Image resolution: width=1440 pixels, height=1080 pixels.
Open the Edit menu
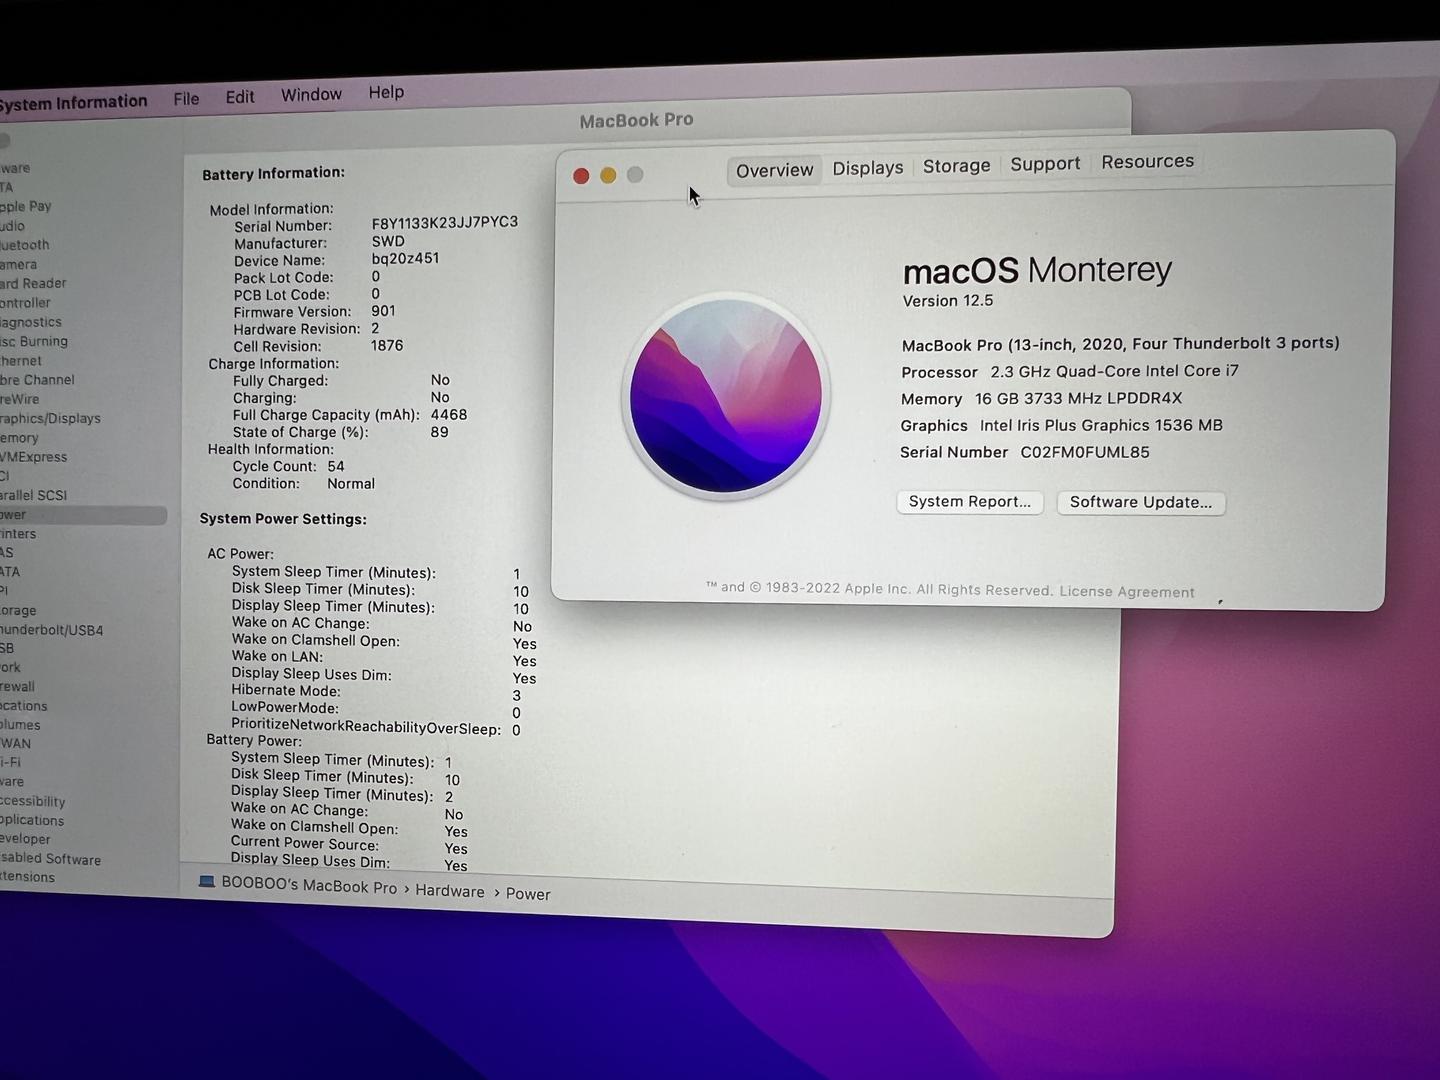click(240, 97)
